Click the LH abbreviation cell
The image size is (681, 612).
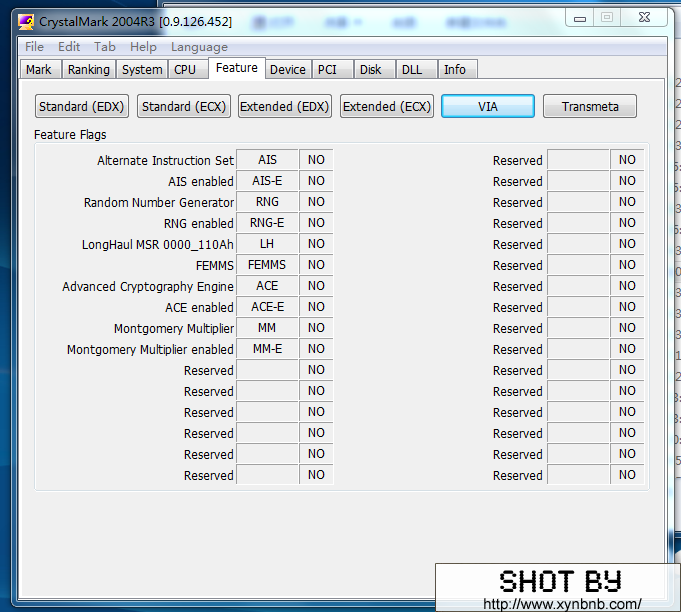267,244
